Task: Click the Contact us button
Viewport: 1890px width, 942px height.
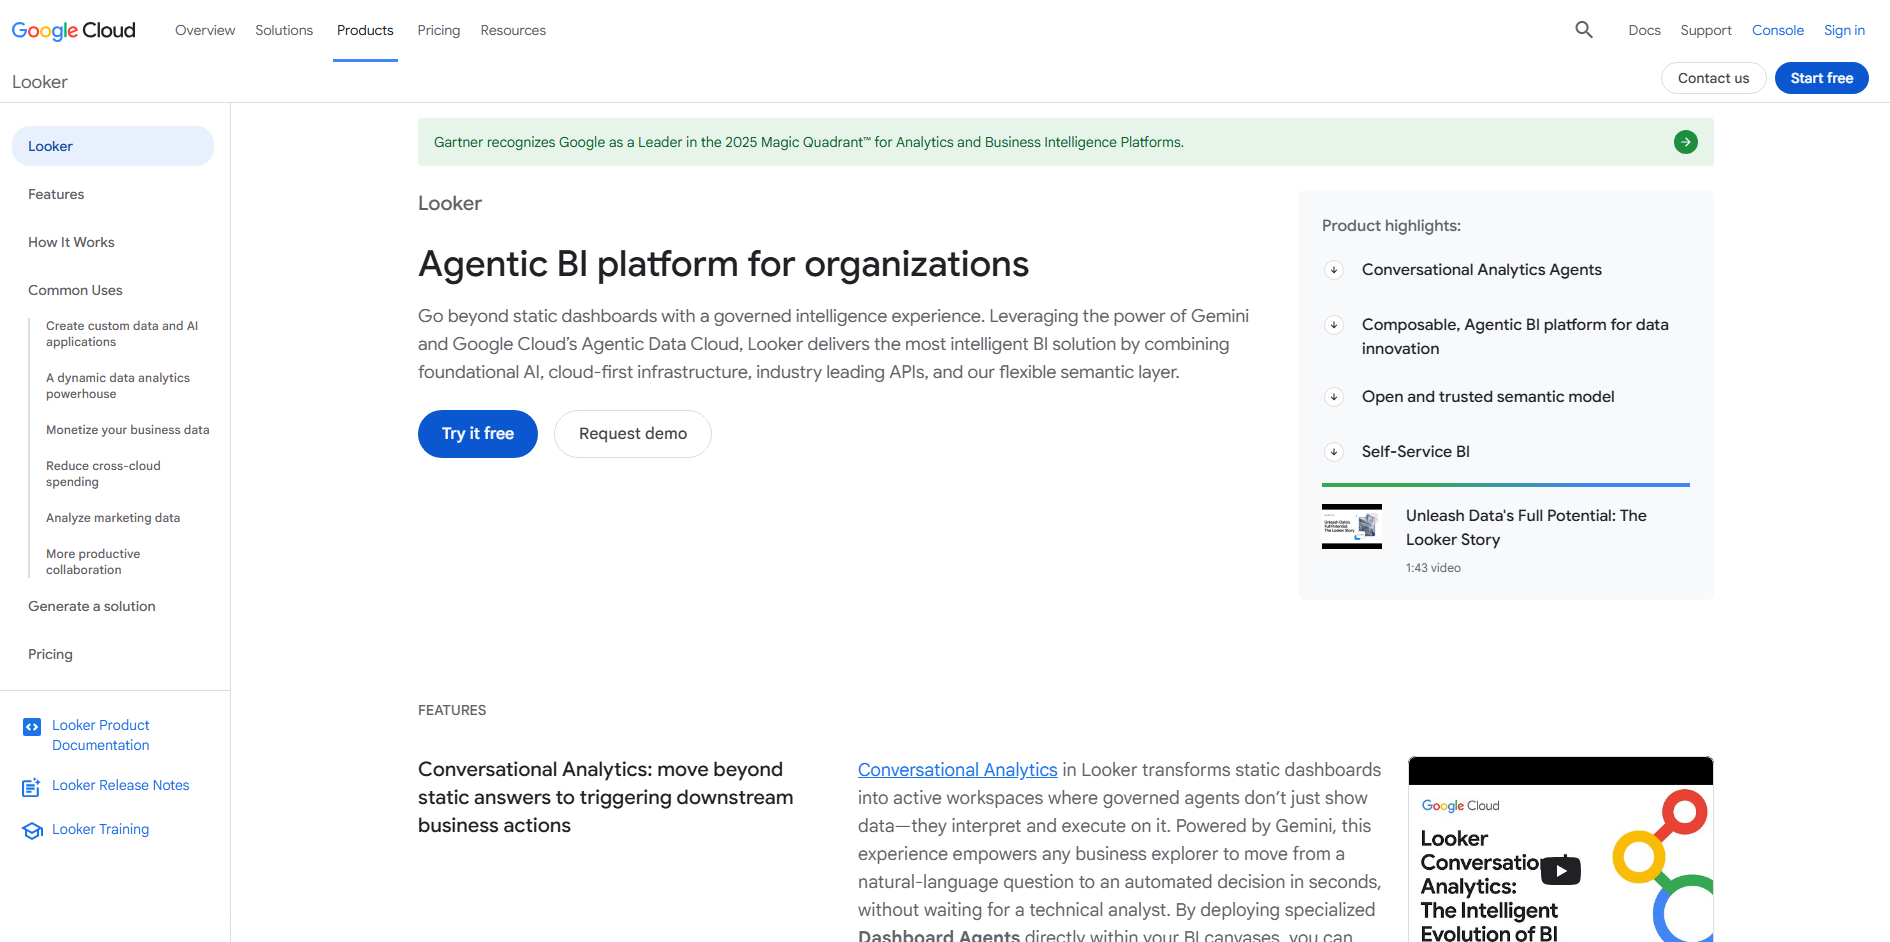Action: [x=1713, y=78]
